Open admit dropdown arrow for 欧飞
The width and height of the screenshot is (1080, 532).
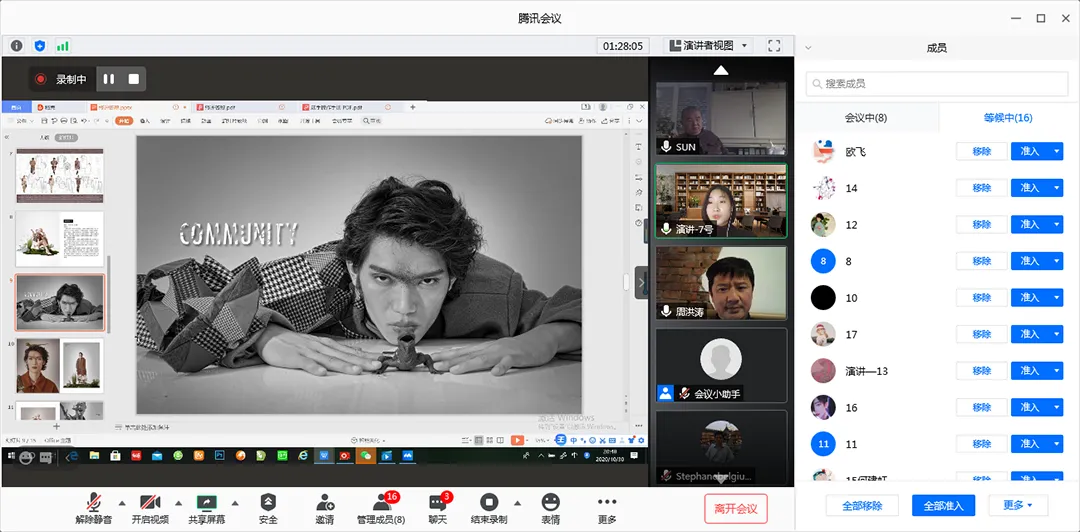click(1057, 151)
